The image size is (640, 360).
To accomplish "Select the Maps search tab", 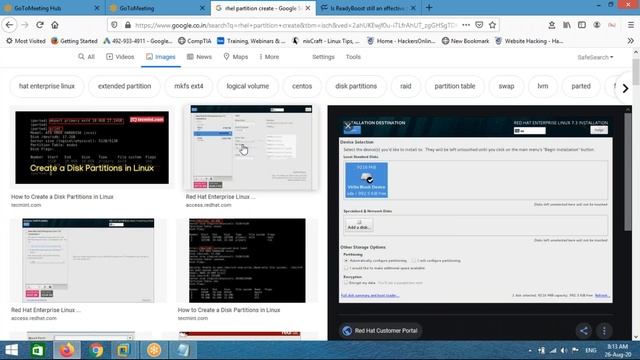I will [x=236, y=57].
